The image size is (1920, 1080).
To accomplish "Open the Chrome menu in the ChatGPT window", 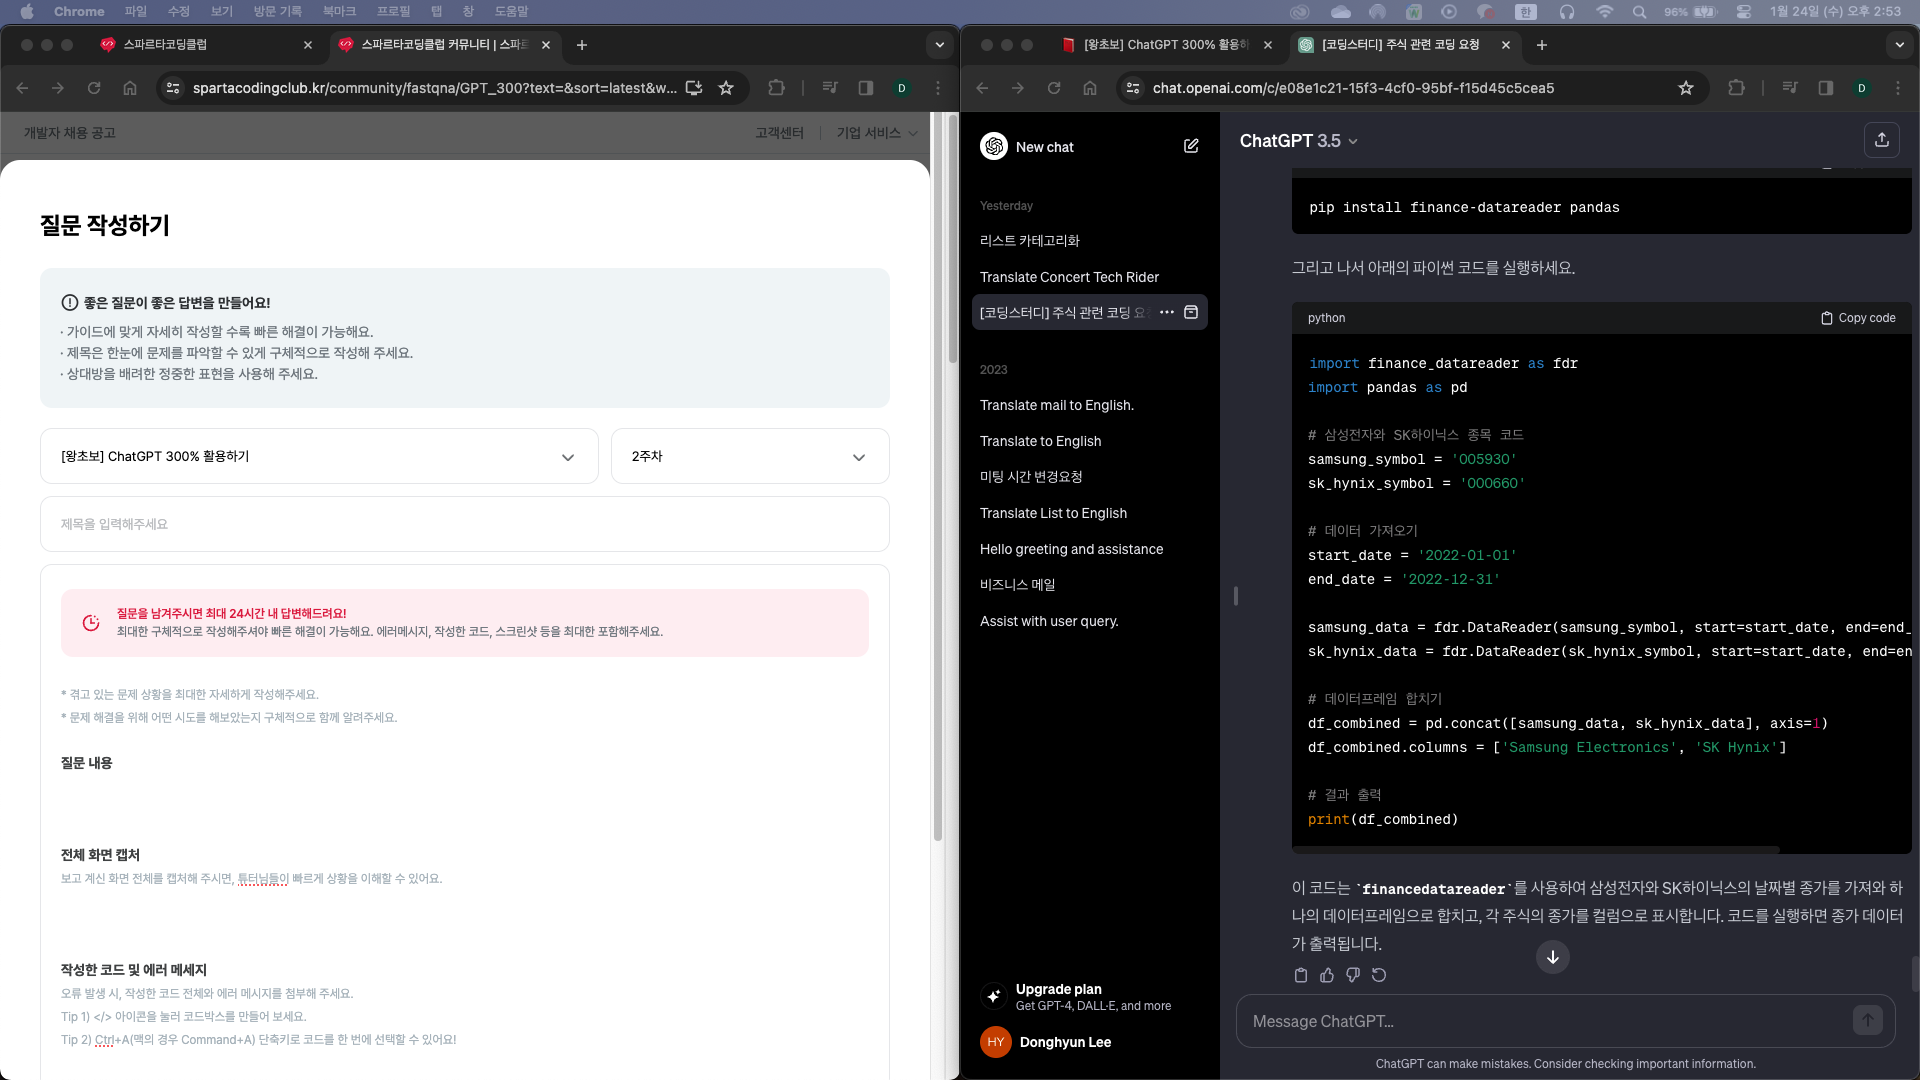I will pyautogui.click(x=1898, y=88).
